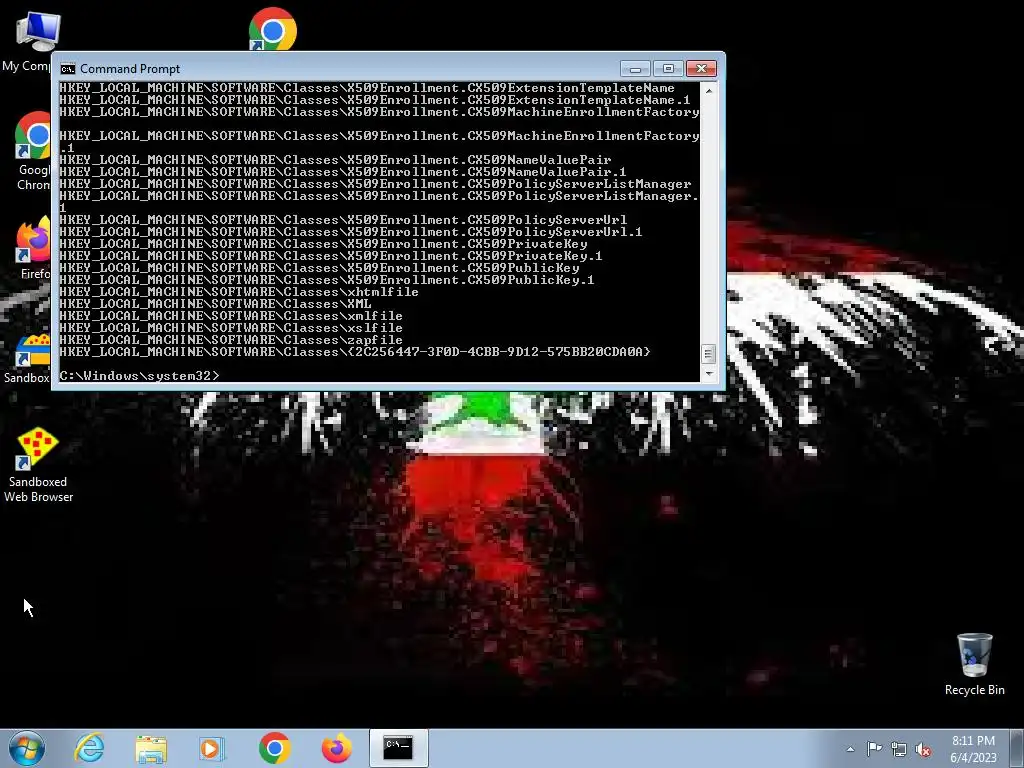Open the Chrome shortcut above the Command Prompt window
The height and width of the screenshot is (768, 1024).
[x=272, y=30]
